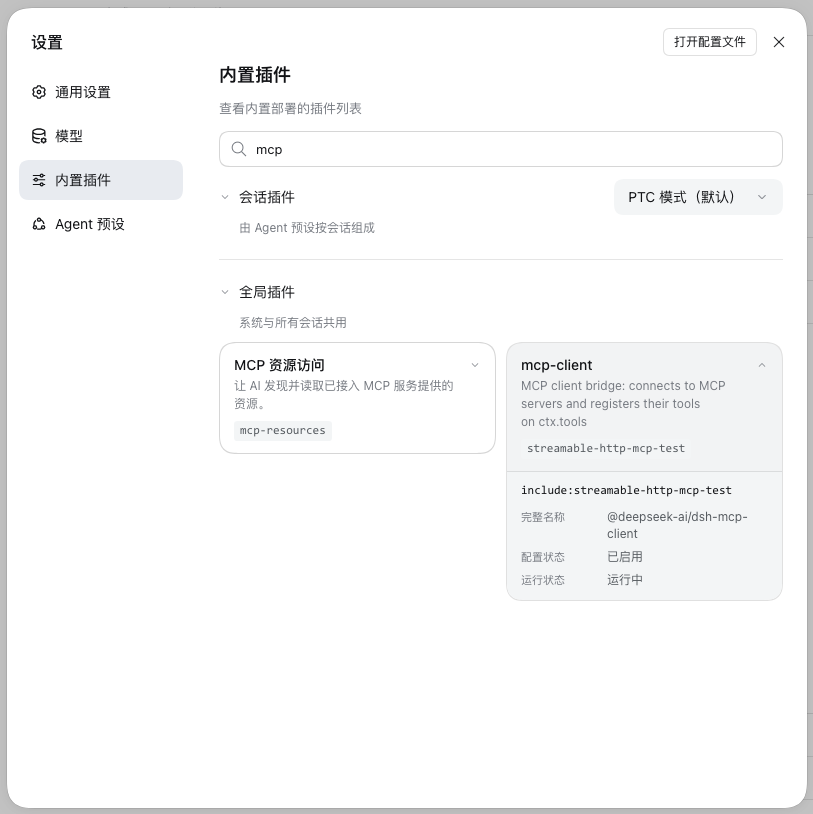Click the gear icon beside 通用设置
The width and height of the screenshot is (813, 814).
coord(39,92)
